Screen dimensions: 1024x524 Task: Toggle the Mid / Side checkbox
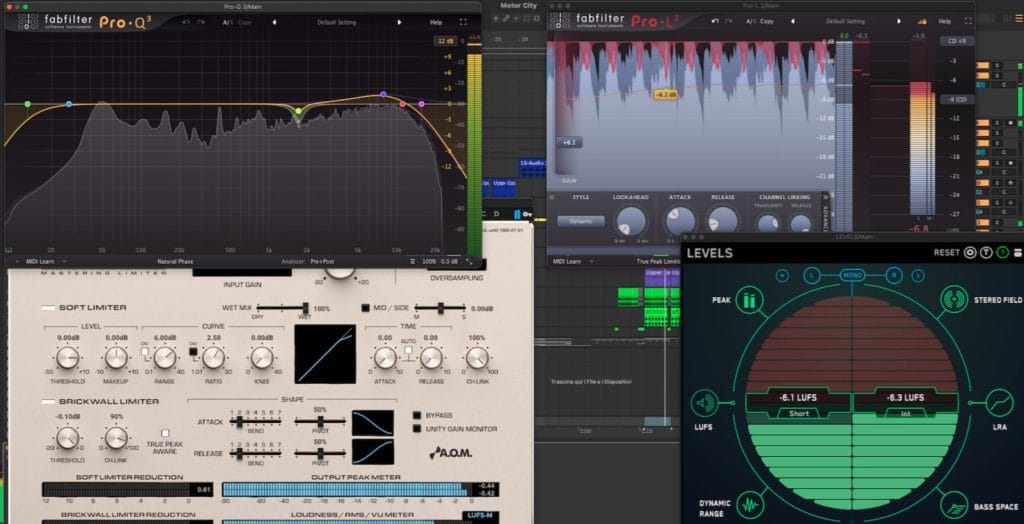(x=365, y=308)
